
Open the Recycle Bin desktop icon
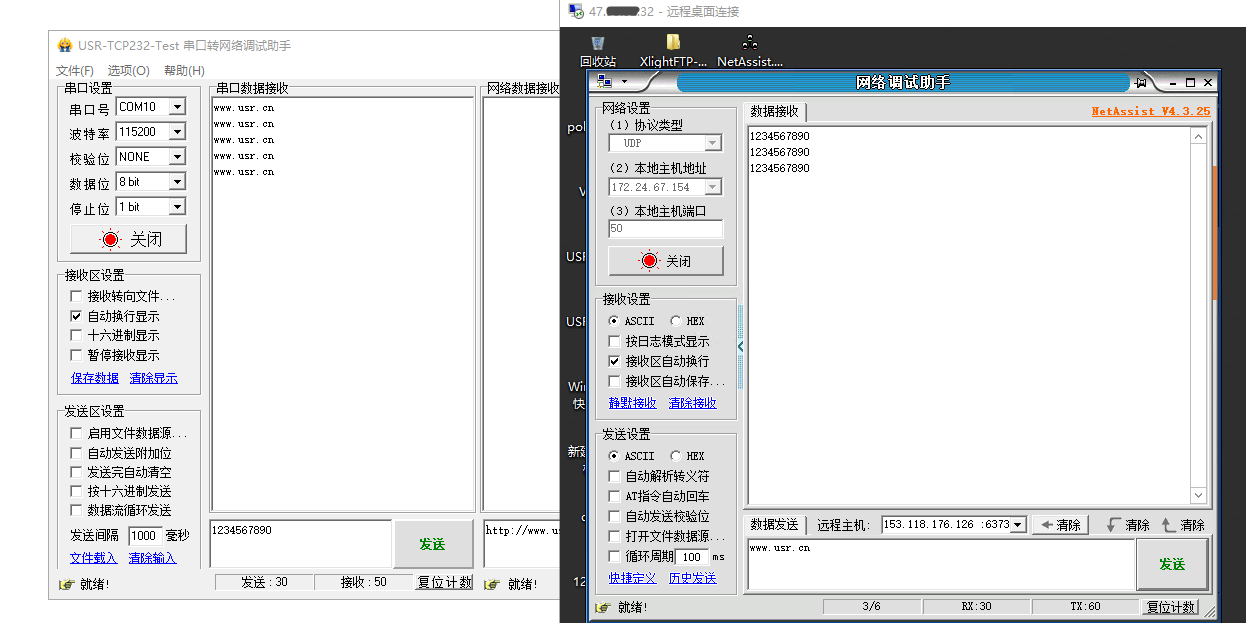598,44
